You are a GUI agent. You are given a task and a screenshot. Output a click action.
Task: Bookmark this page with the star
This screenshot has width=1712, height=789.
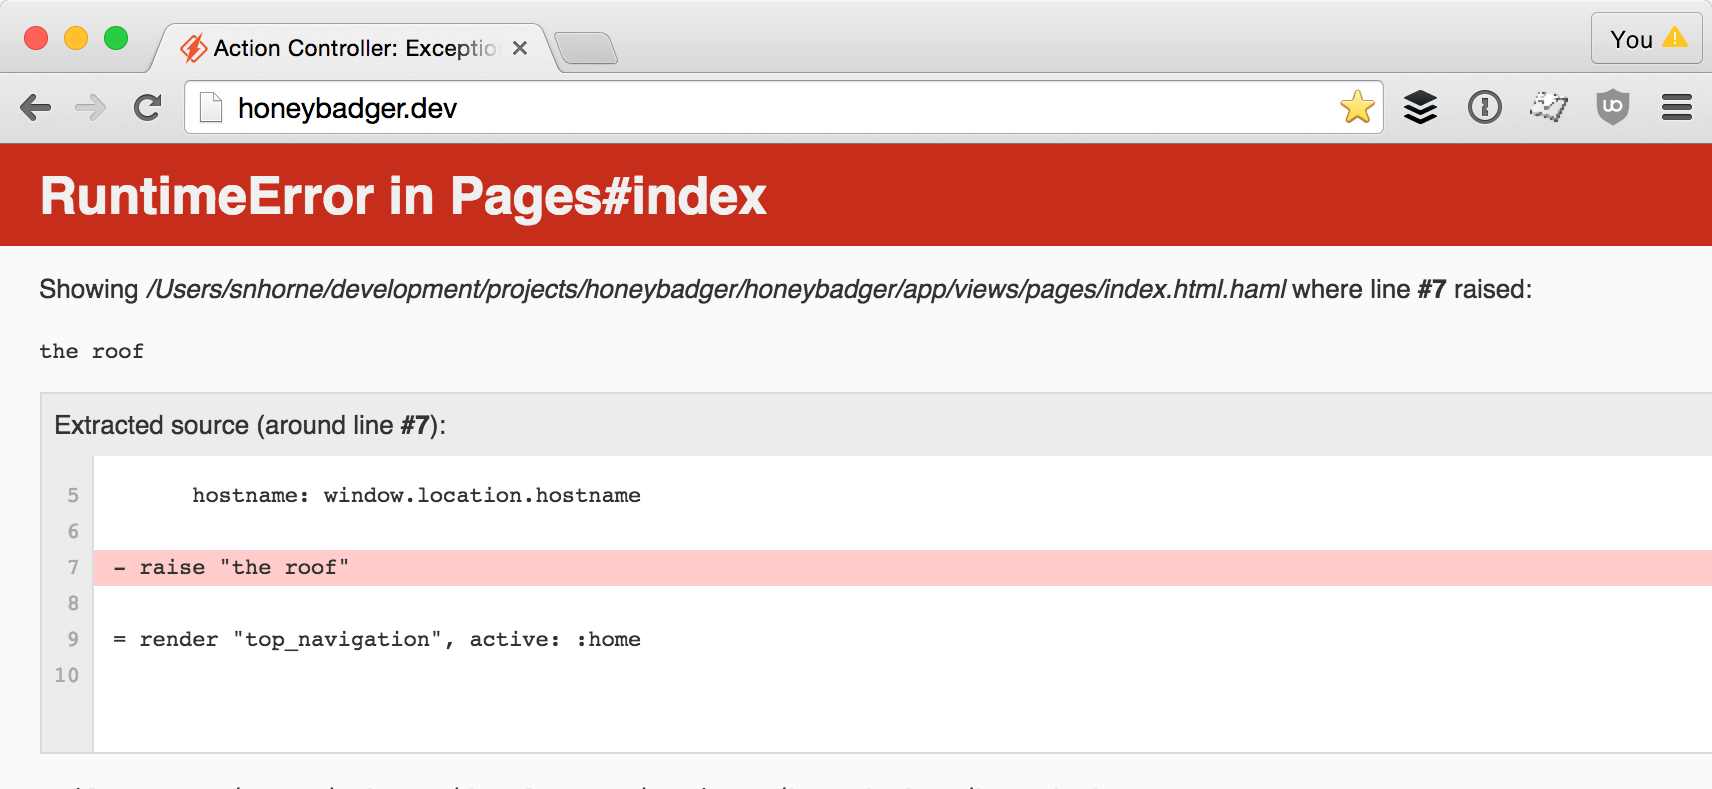(x=1357, y=107)
